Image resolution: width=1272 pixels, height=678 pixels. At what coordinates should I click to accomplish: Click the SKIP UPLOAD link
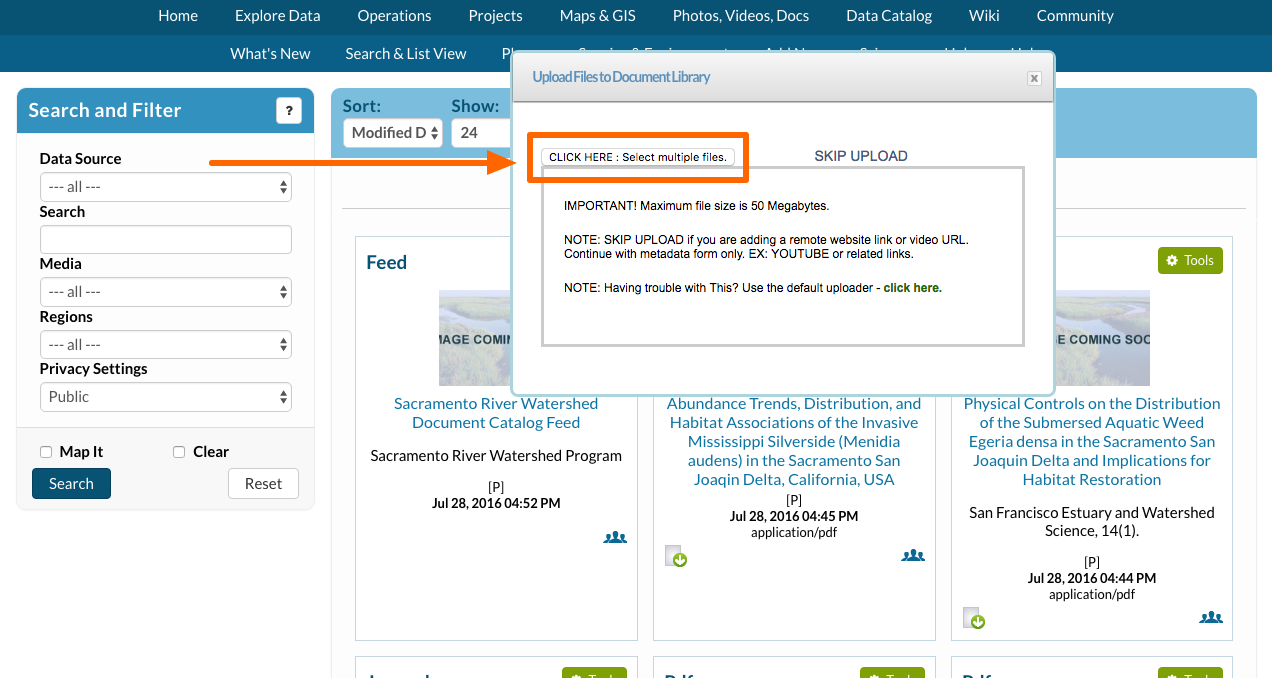(860, 156)
